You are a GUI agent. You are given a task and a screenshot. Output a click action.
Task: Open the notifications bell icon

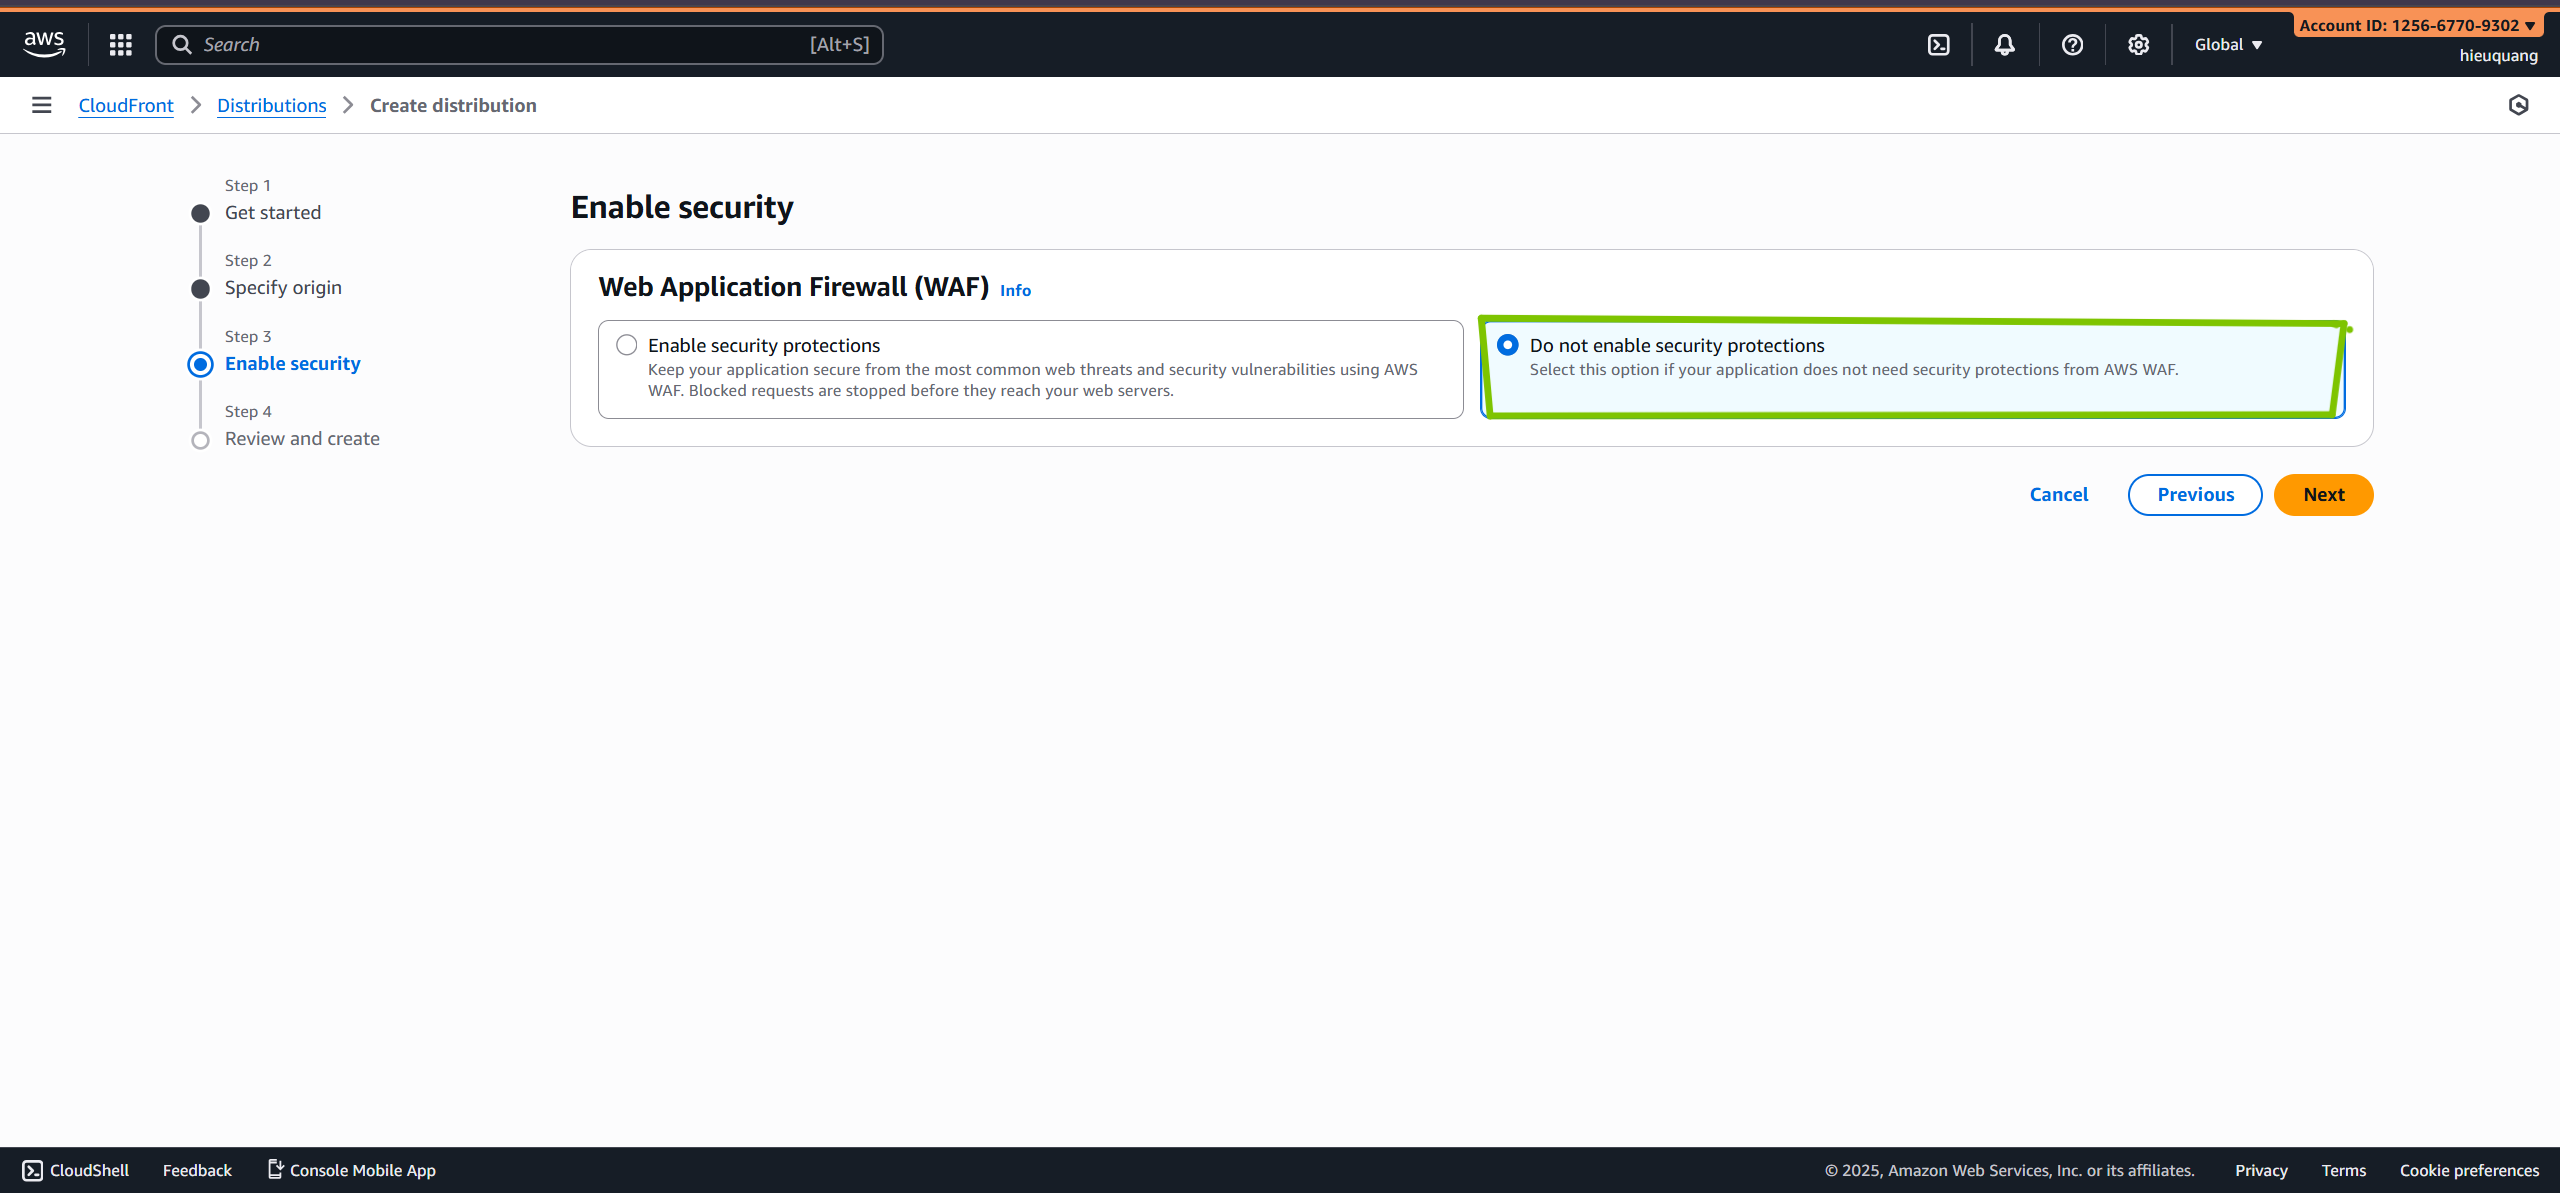[x=2004, y=44]
